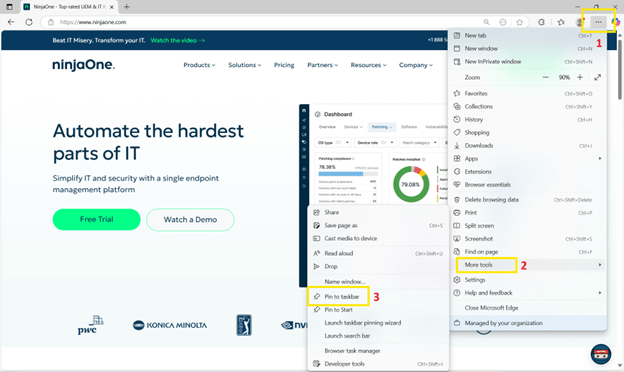Open the Settings and more ellipsis menu
This screenshot has height=372, width=624.
pos(598,22)
